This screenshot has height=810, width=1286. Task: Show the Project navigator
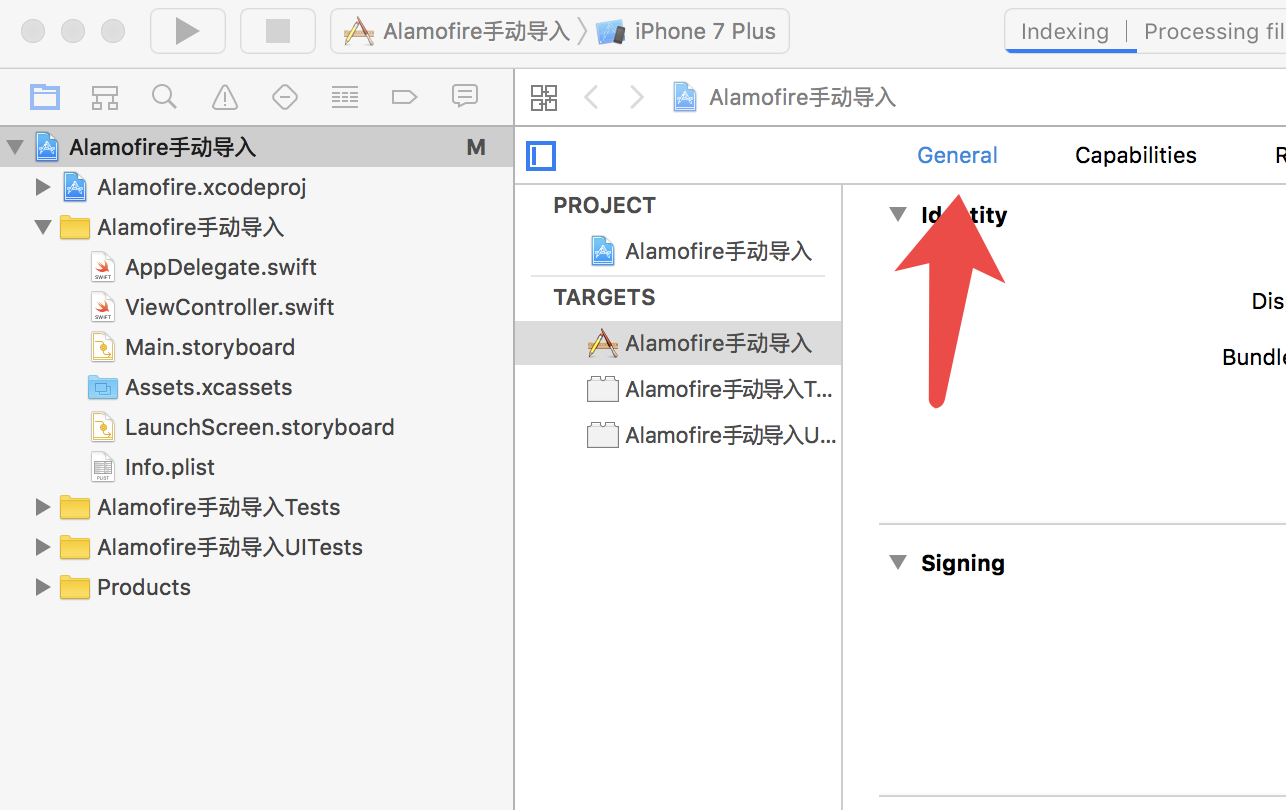[45, 97]
